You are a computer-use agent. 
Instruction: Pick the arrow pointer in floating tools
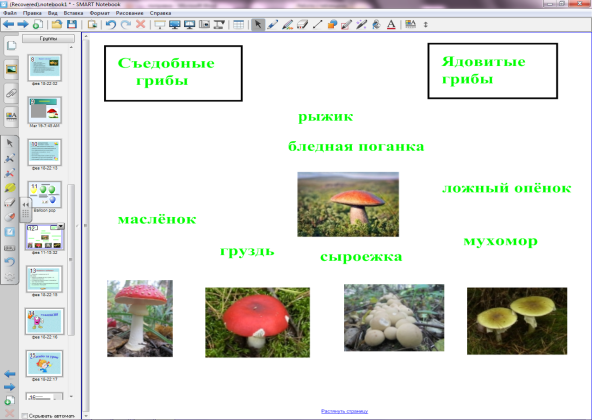point(10,143)
